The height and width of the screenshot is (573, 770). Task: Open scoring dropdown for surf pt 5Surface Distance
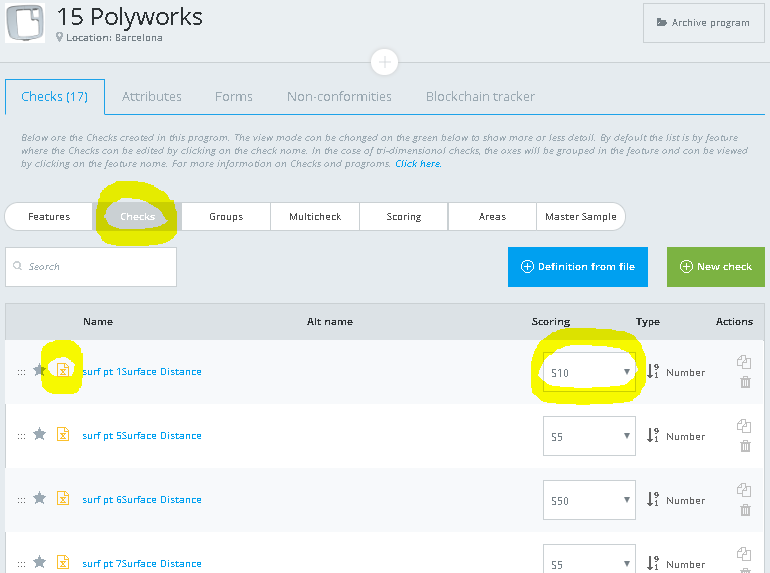click(589, 436)
